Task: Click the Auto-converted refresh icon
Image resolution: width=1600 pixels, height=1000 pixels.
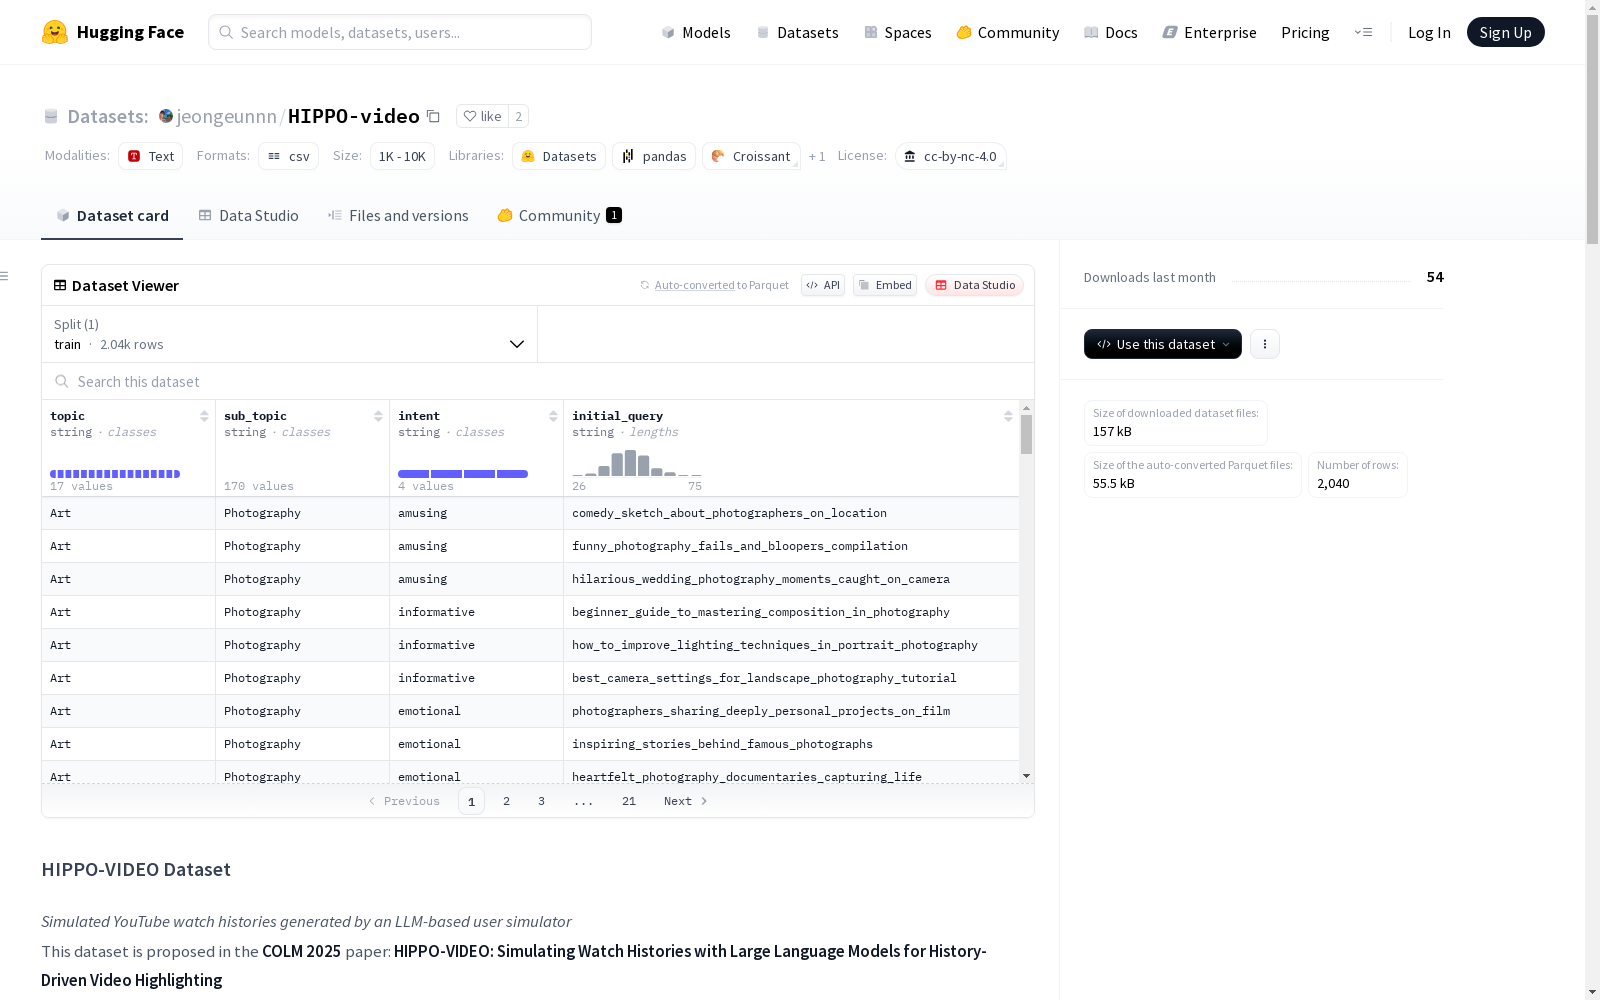Action: coord(645,285)
